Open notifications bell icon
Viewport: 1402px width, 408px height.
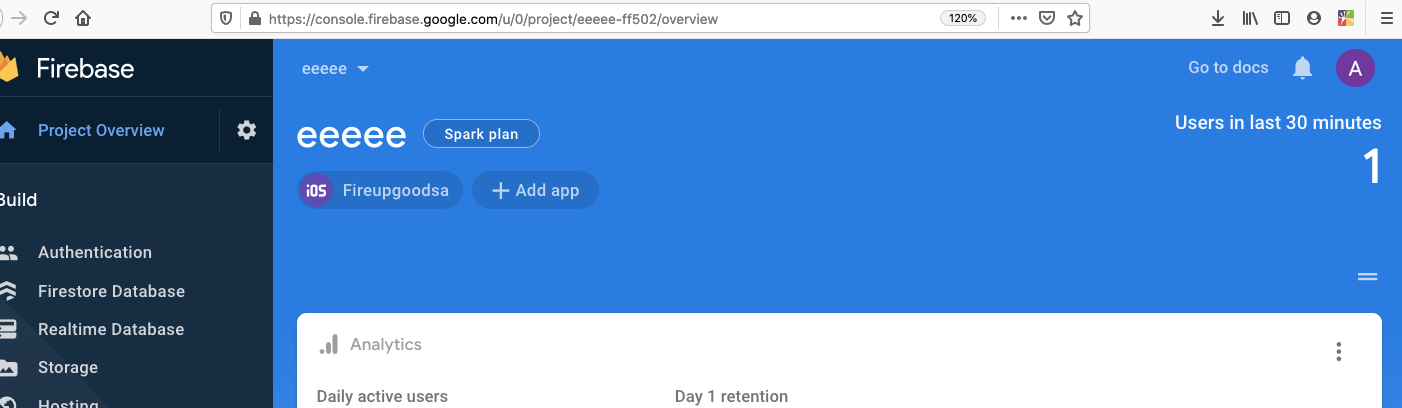1302,68
